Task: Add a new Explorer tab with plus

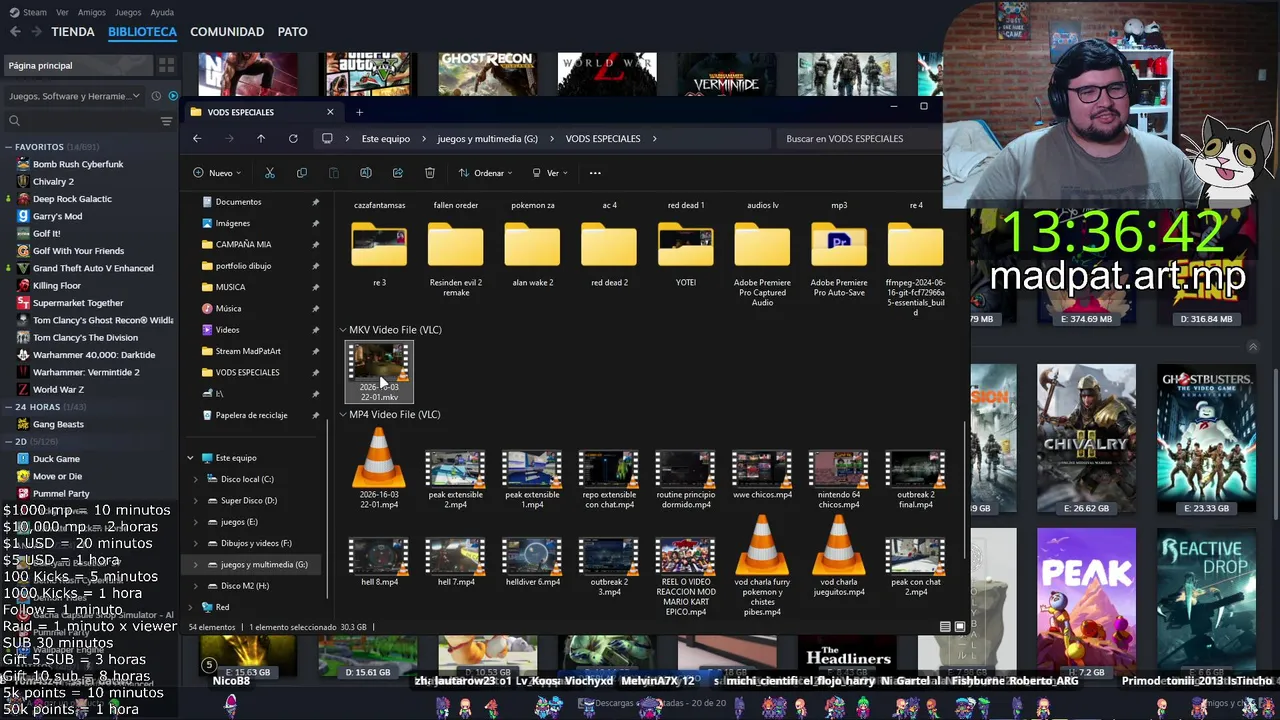Action: point(359,112)
